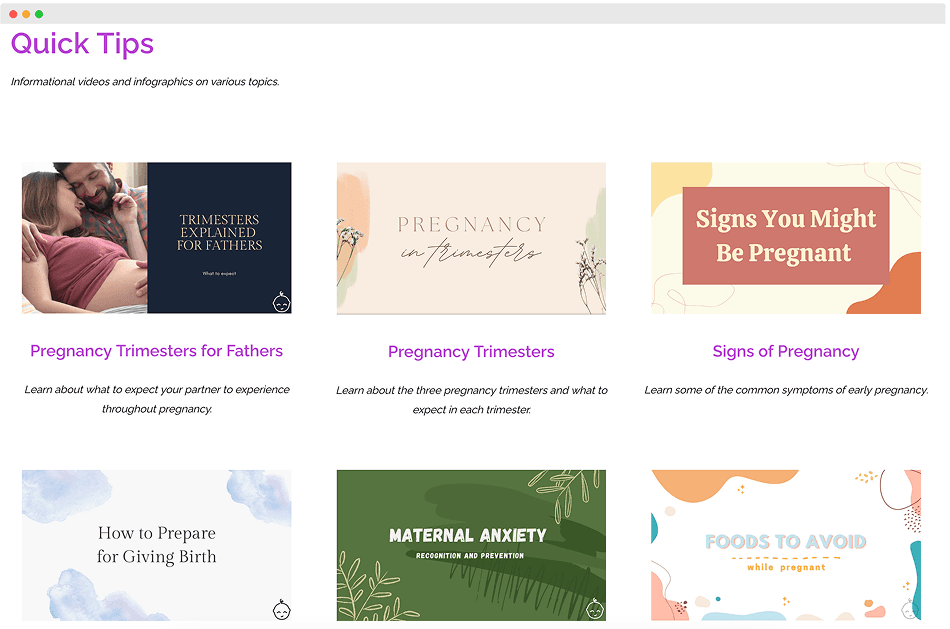Click the early pregnancy symptoms description text
The image size is (950, 629).
pyautogui.click(x=786, y=390)
